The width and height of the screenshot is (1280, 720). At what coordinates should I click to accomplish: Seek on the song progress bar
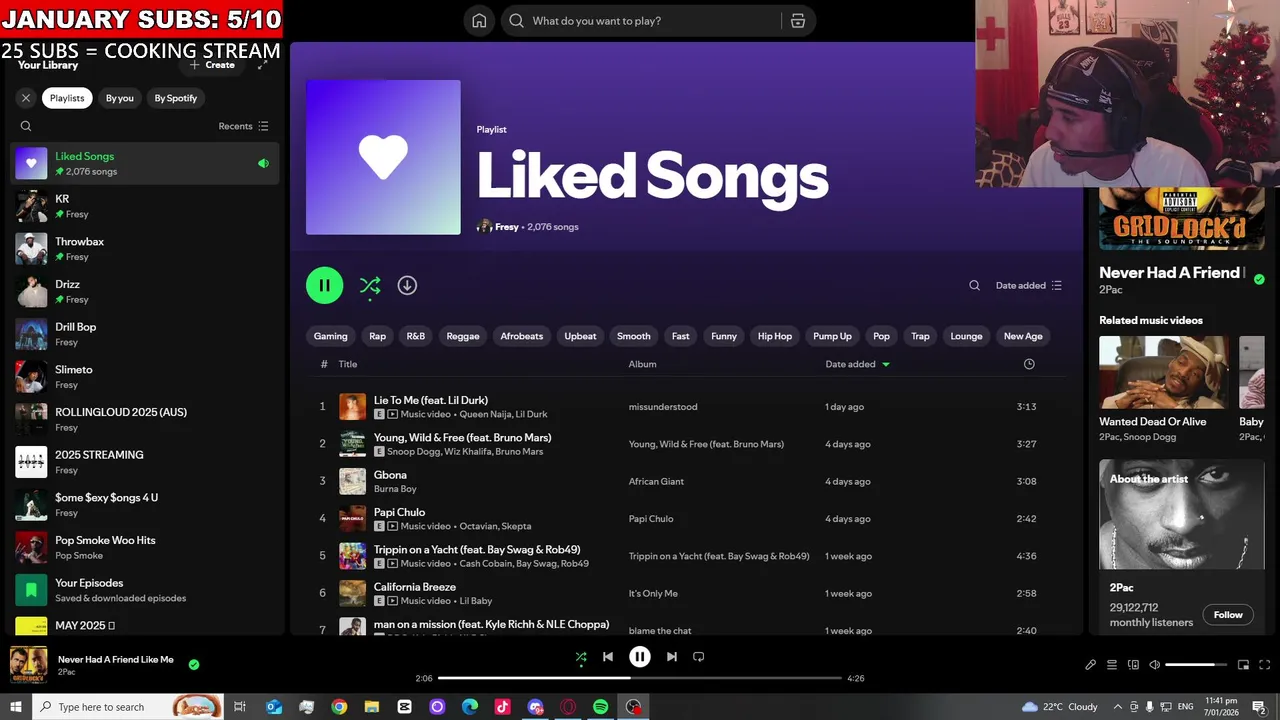tap(640, 678)
